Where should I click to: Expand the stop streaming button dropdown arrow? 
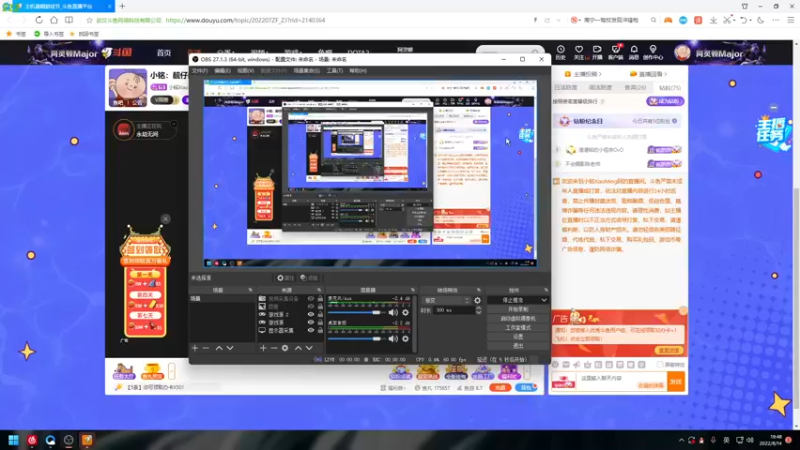[x=544, y=301]
